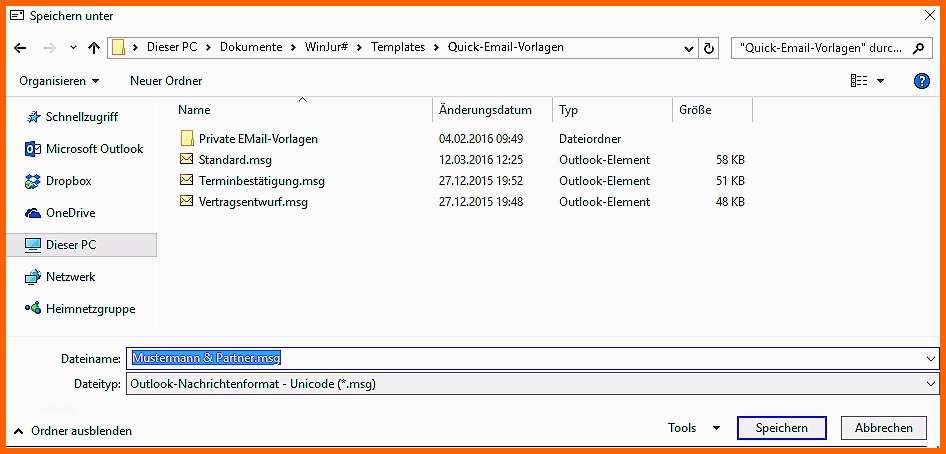Open the Organisieren menu

point(59,81)
